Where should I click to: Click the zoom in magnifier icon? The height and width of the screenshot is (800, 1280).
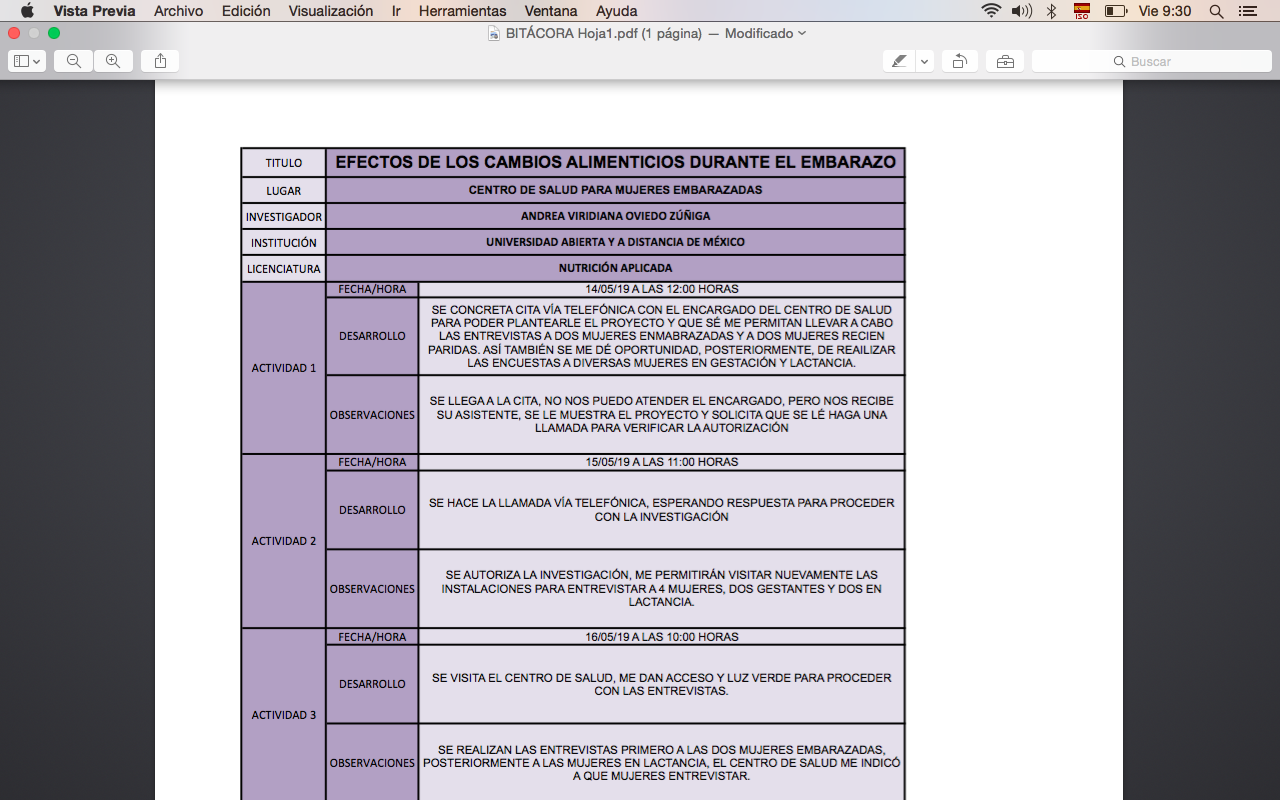(113, 61)
